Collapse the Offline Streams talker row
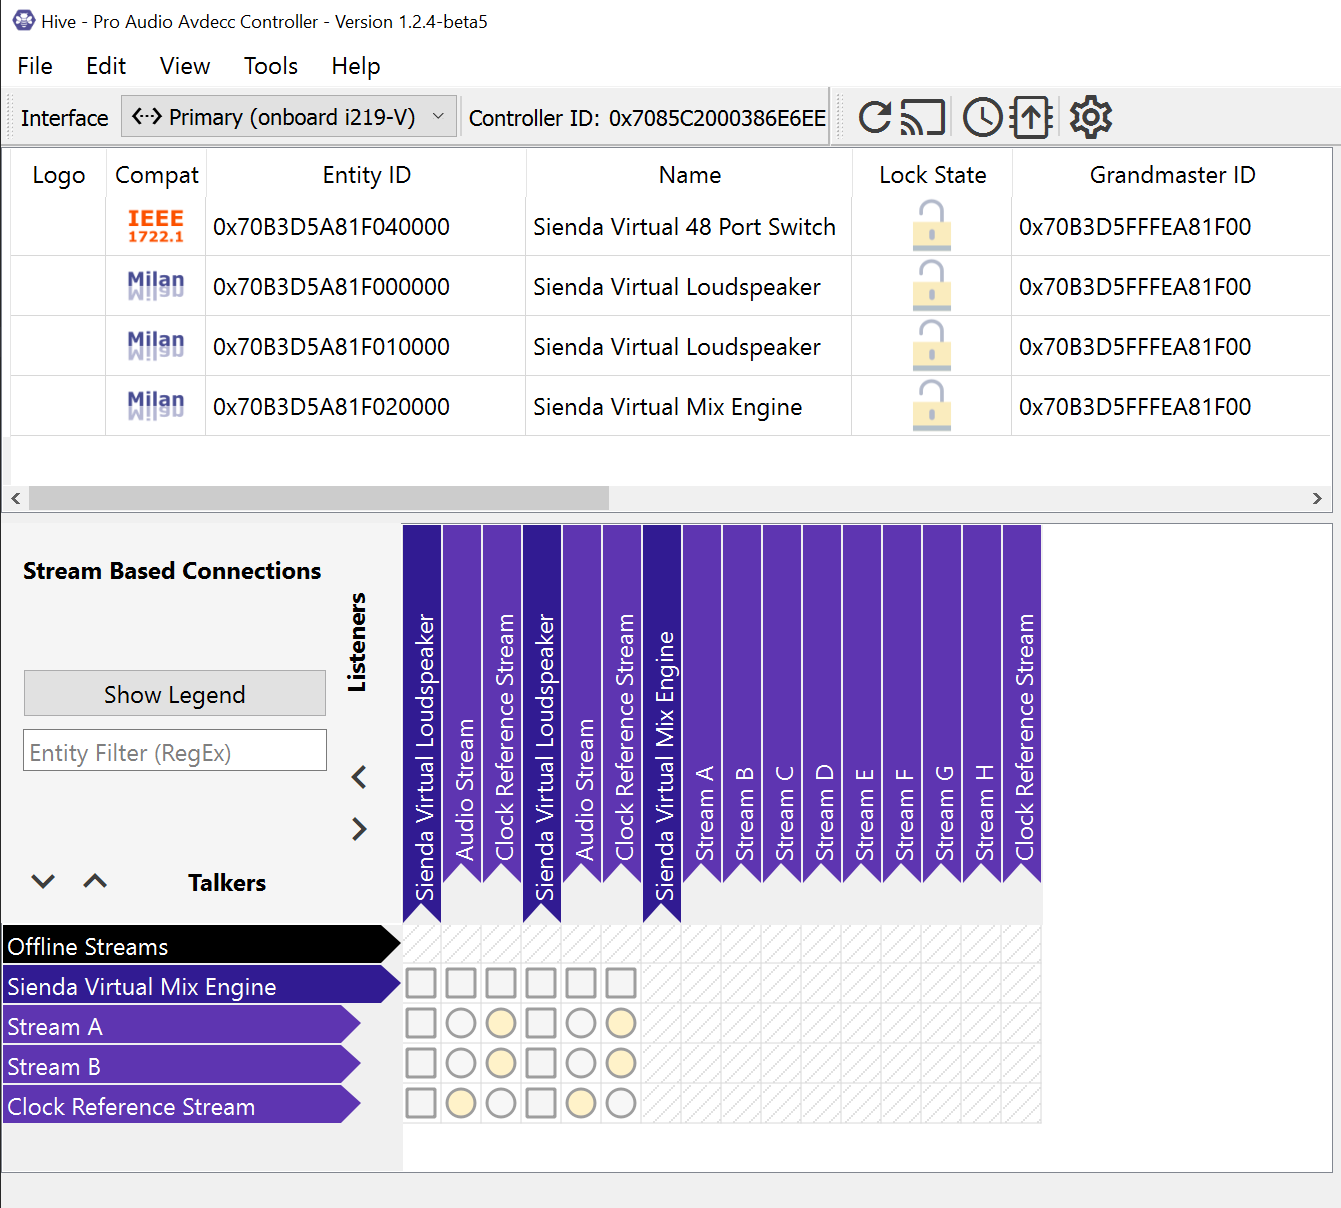This screenshot has width=1341, height=1208. point(200,945)
